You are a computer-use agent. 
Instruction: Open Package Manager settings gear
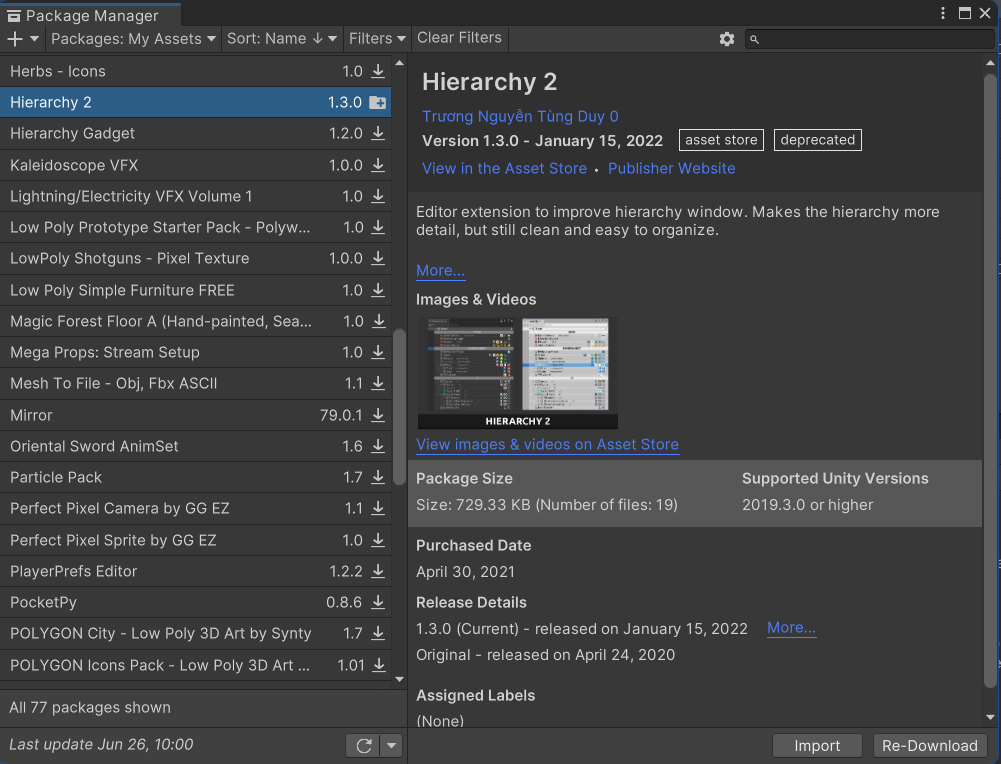726,39
